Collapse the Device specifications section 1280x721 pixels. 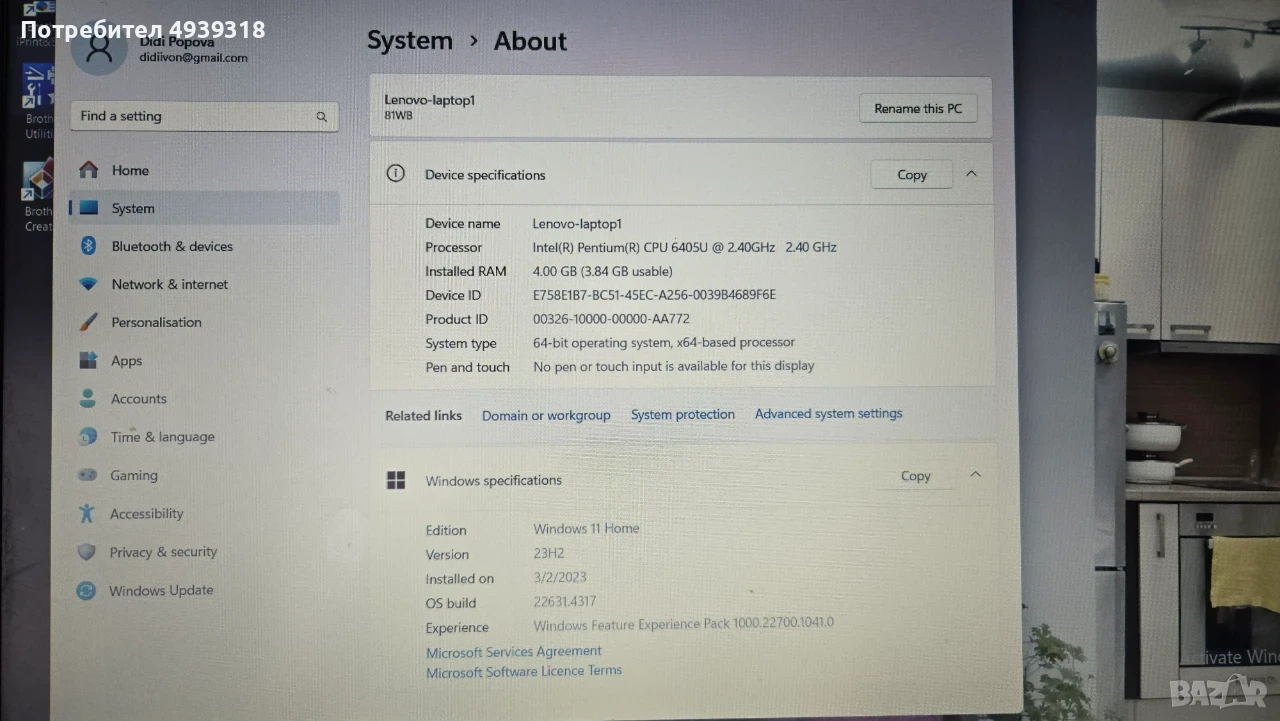point(972,174)
